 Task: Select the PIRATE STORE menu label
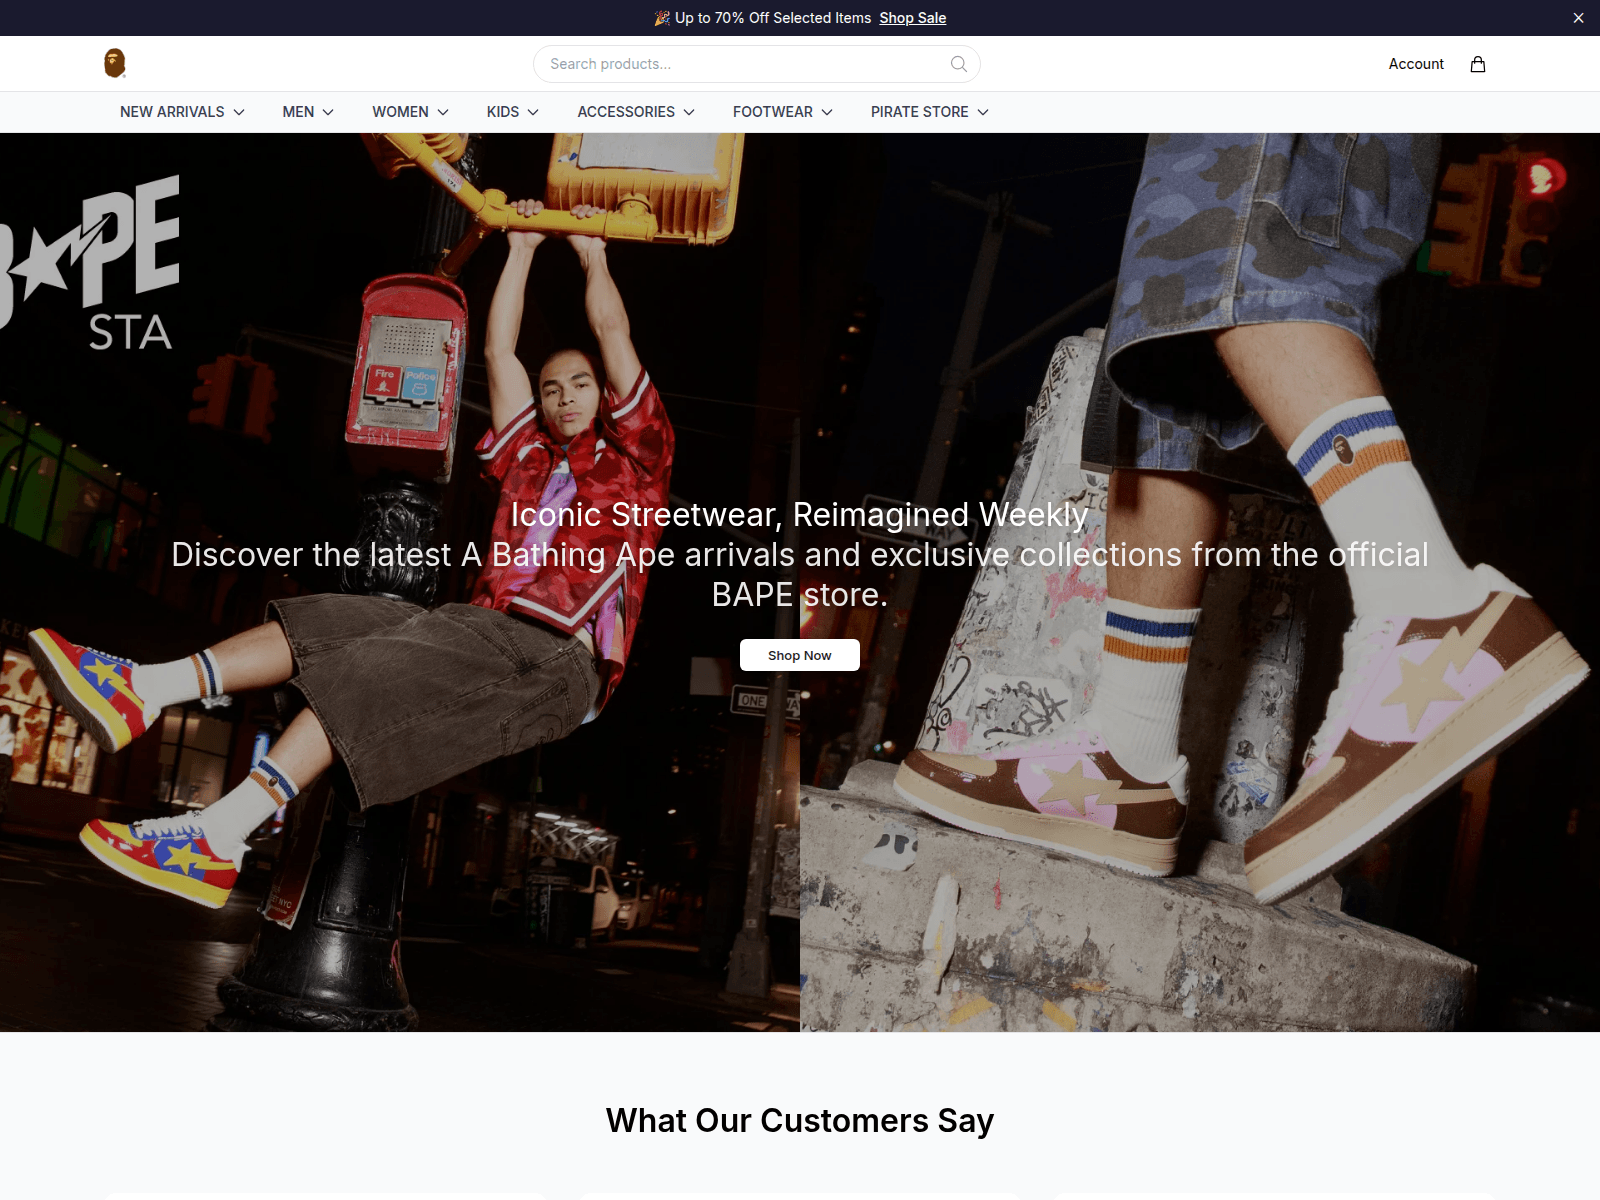click(919, 112)
